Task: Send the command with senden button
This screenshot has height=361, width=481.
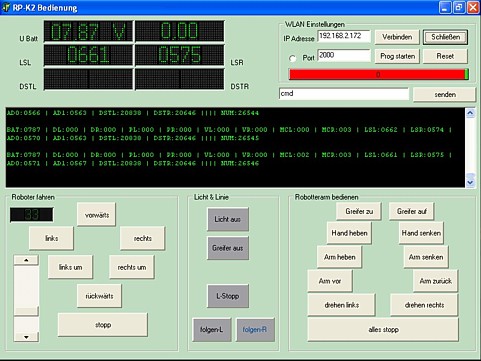Action: pos(445,95)
